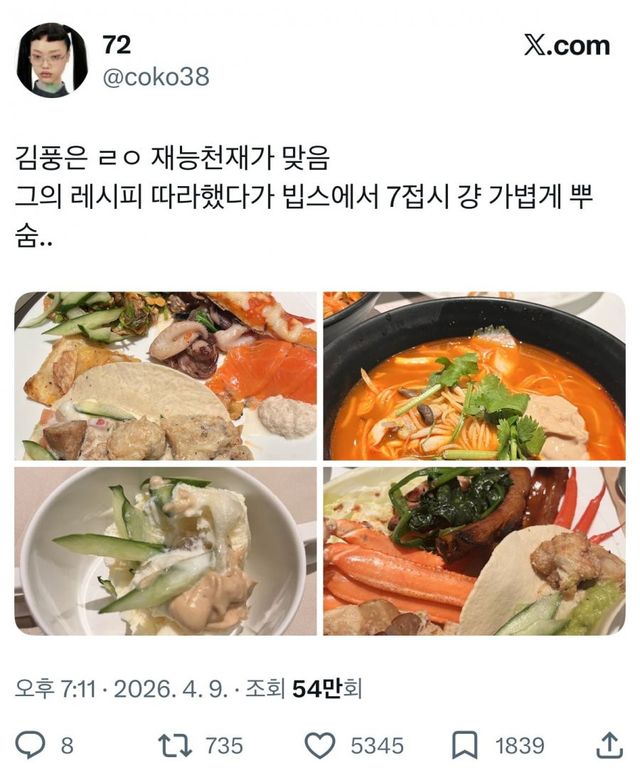Click the display name 72
This screenshot has height=782, width=640.
(x=117, y=45)
